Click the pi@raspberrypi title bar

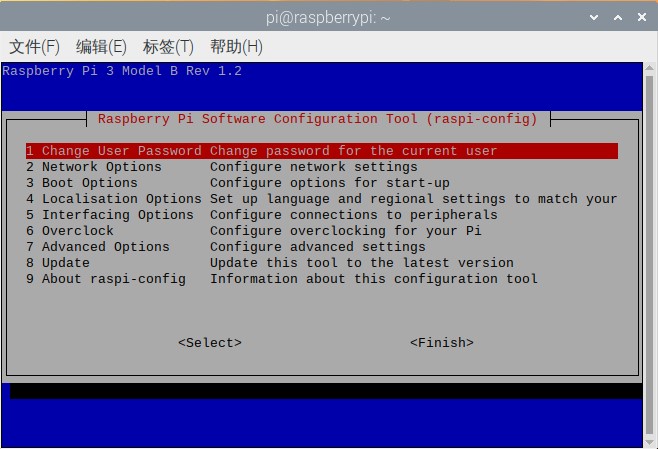328,18
